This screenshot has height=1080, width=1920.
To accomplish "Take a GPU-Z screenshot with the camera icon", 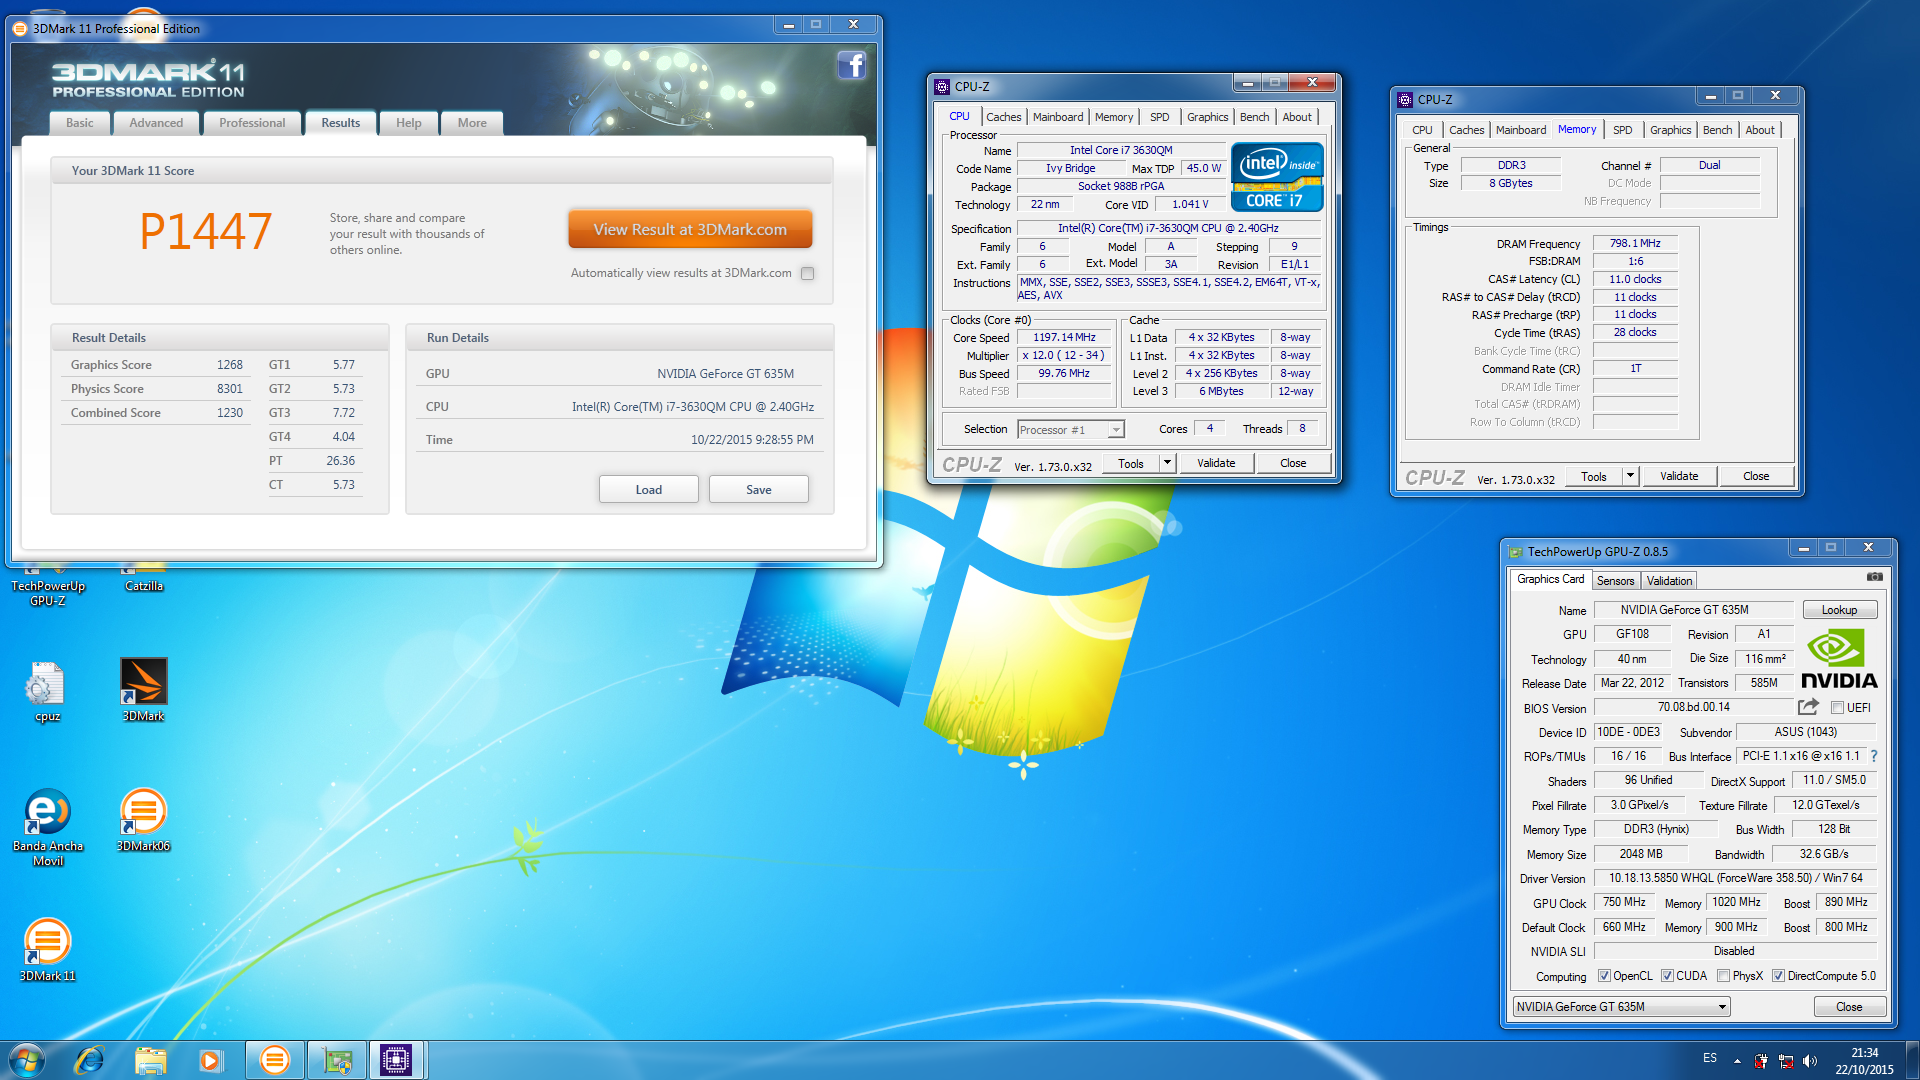I will [x=1874, y=577].
